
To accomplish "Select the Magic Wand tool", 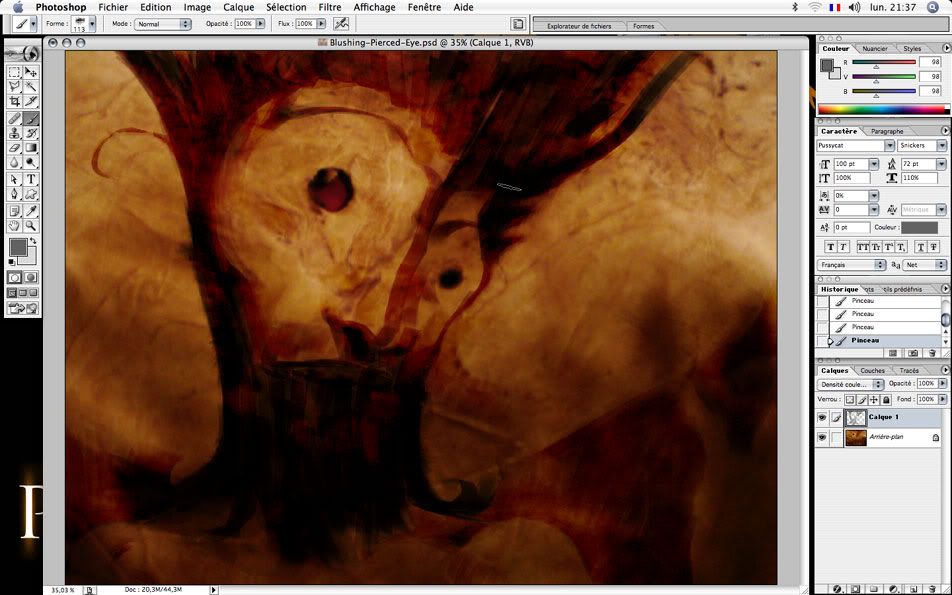I will [x=32, y=87].
